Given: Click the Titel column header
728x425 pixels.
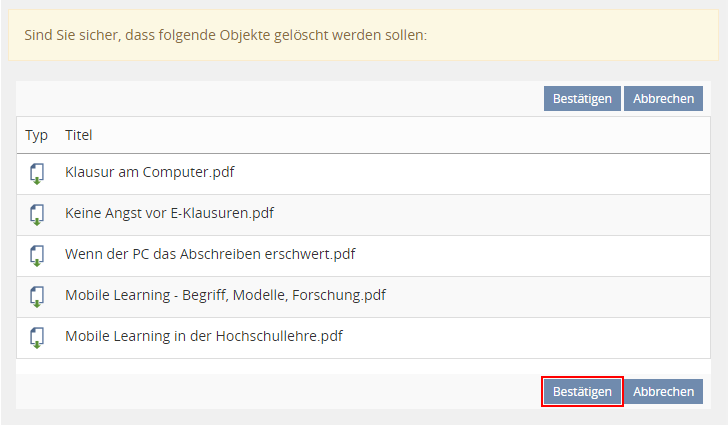Looking at the screenshot, I should [79, 135].
